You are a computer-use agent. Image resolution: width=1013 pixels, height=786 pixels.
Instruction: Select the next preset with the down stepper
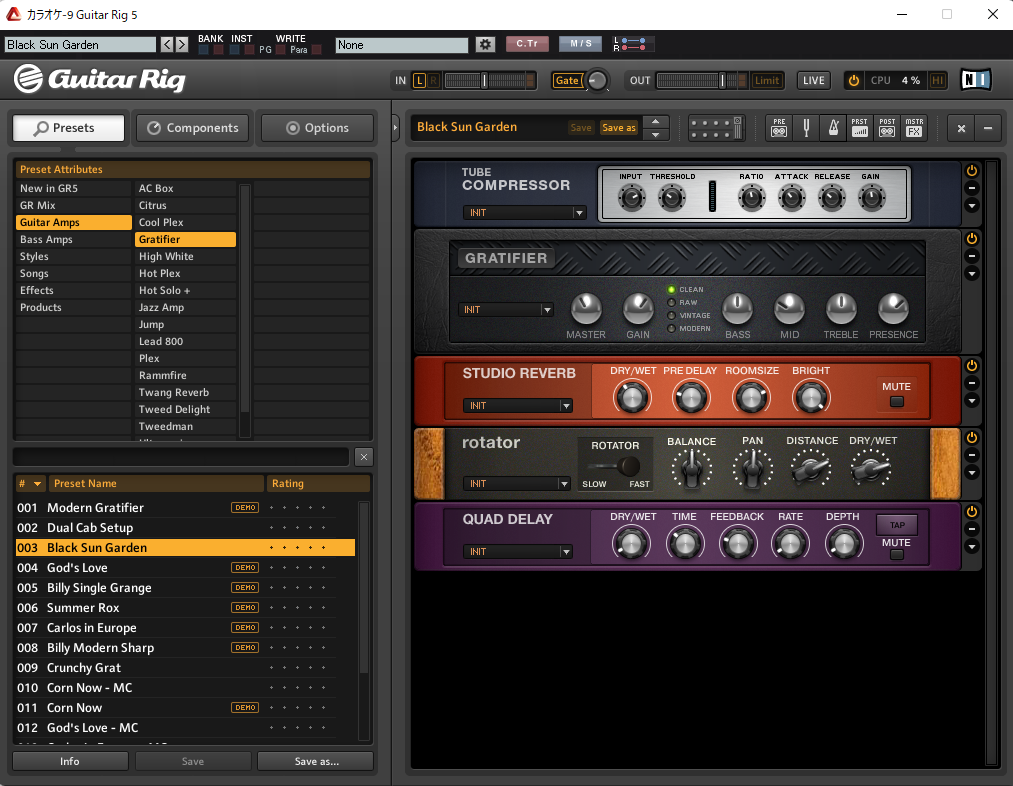(656, 134)
